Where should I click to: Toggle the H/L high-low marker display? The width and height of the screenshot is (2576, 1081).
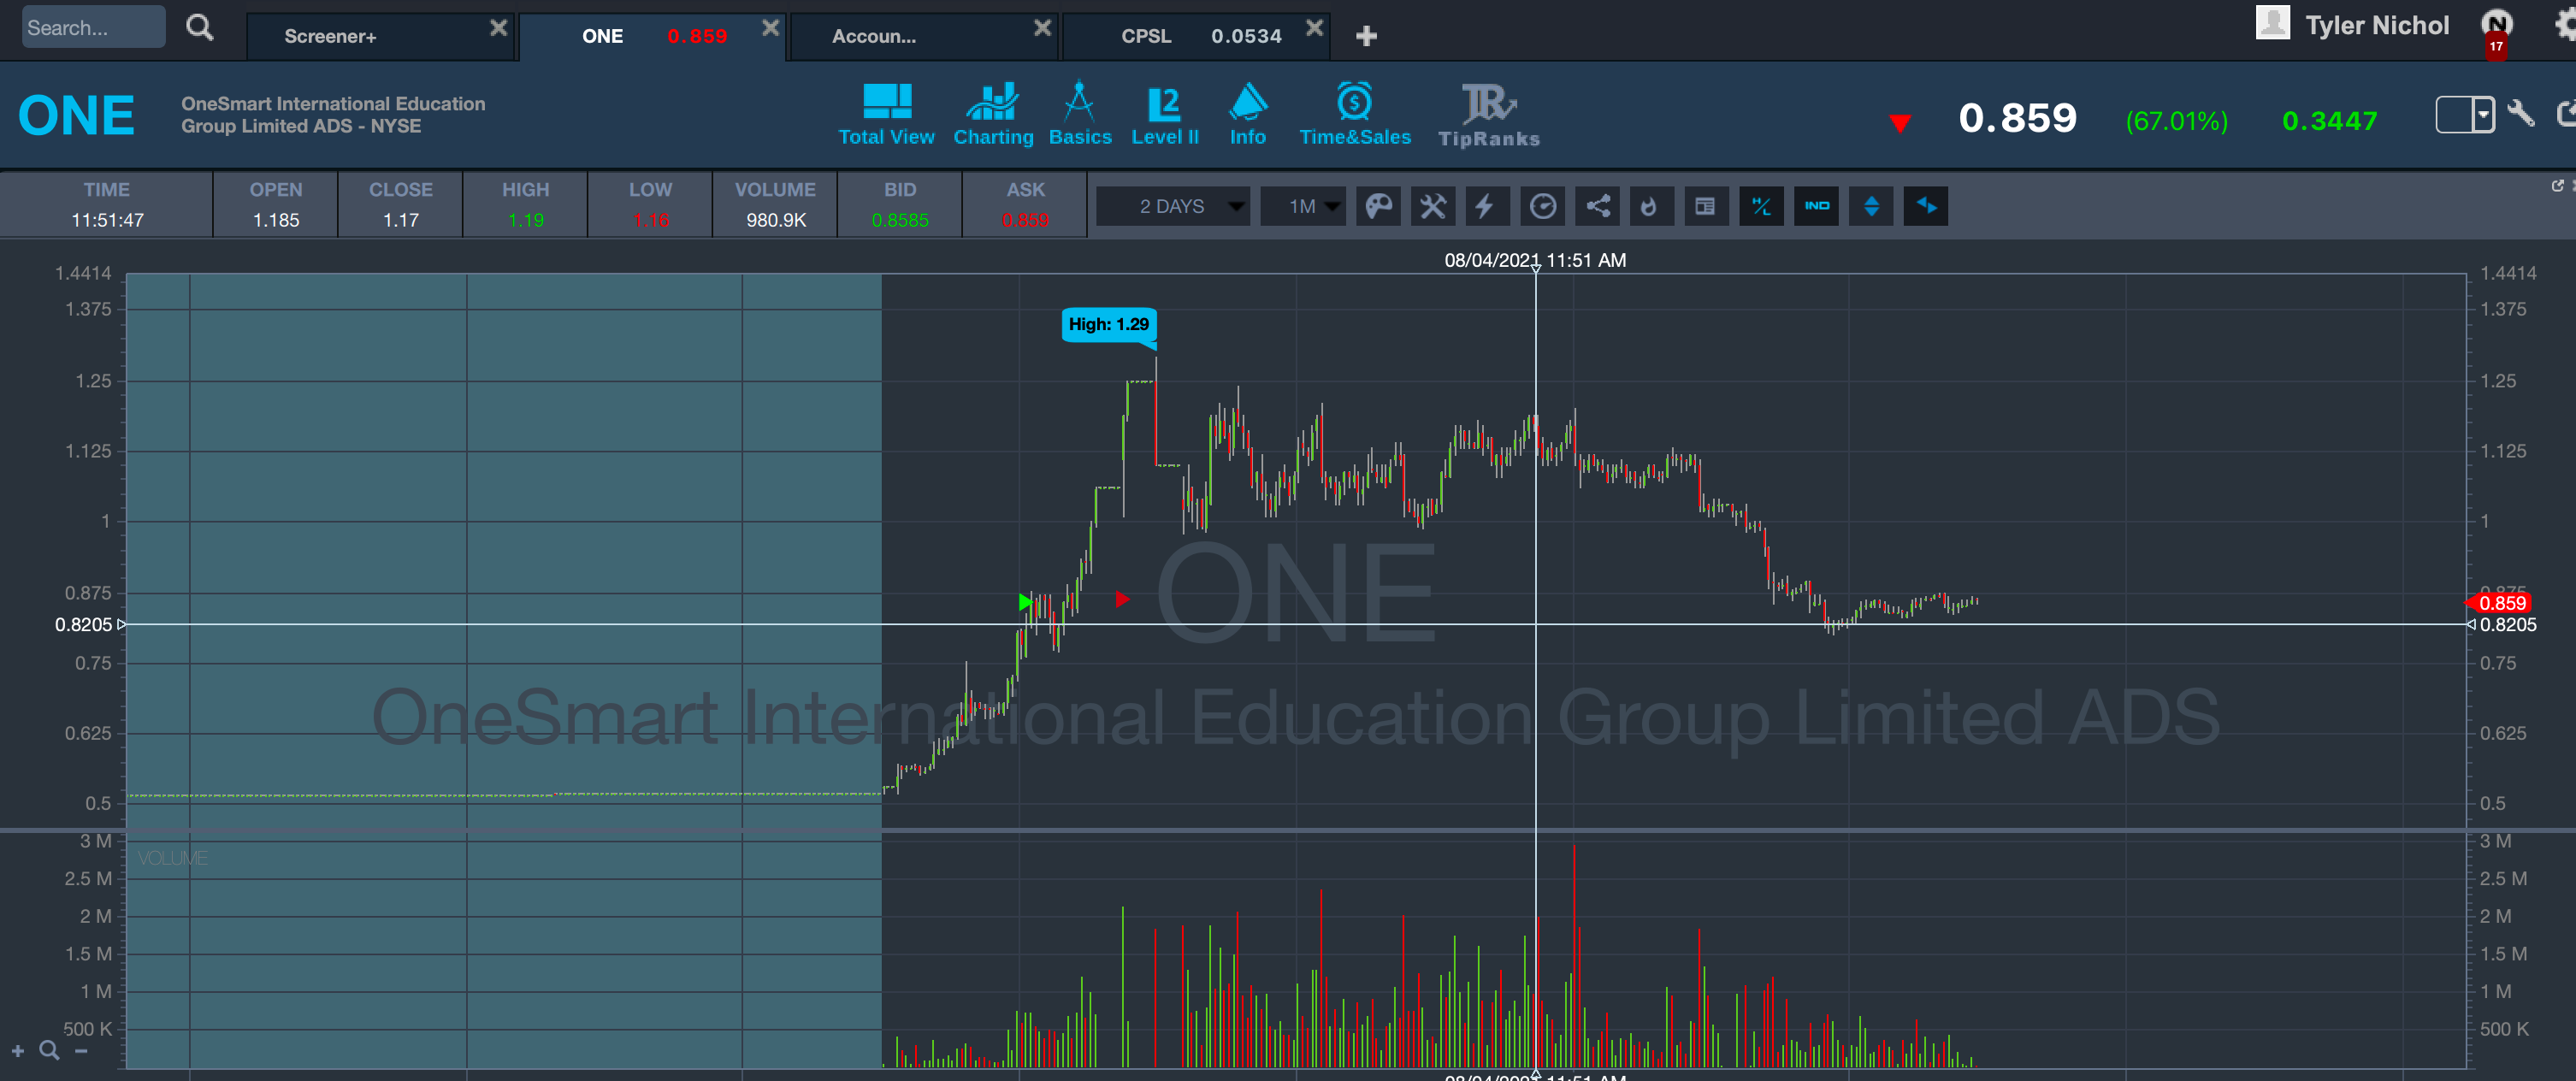(1761, 206)
